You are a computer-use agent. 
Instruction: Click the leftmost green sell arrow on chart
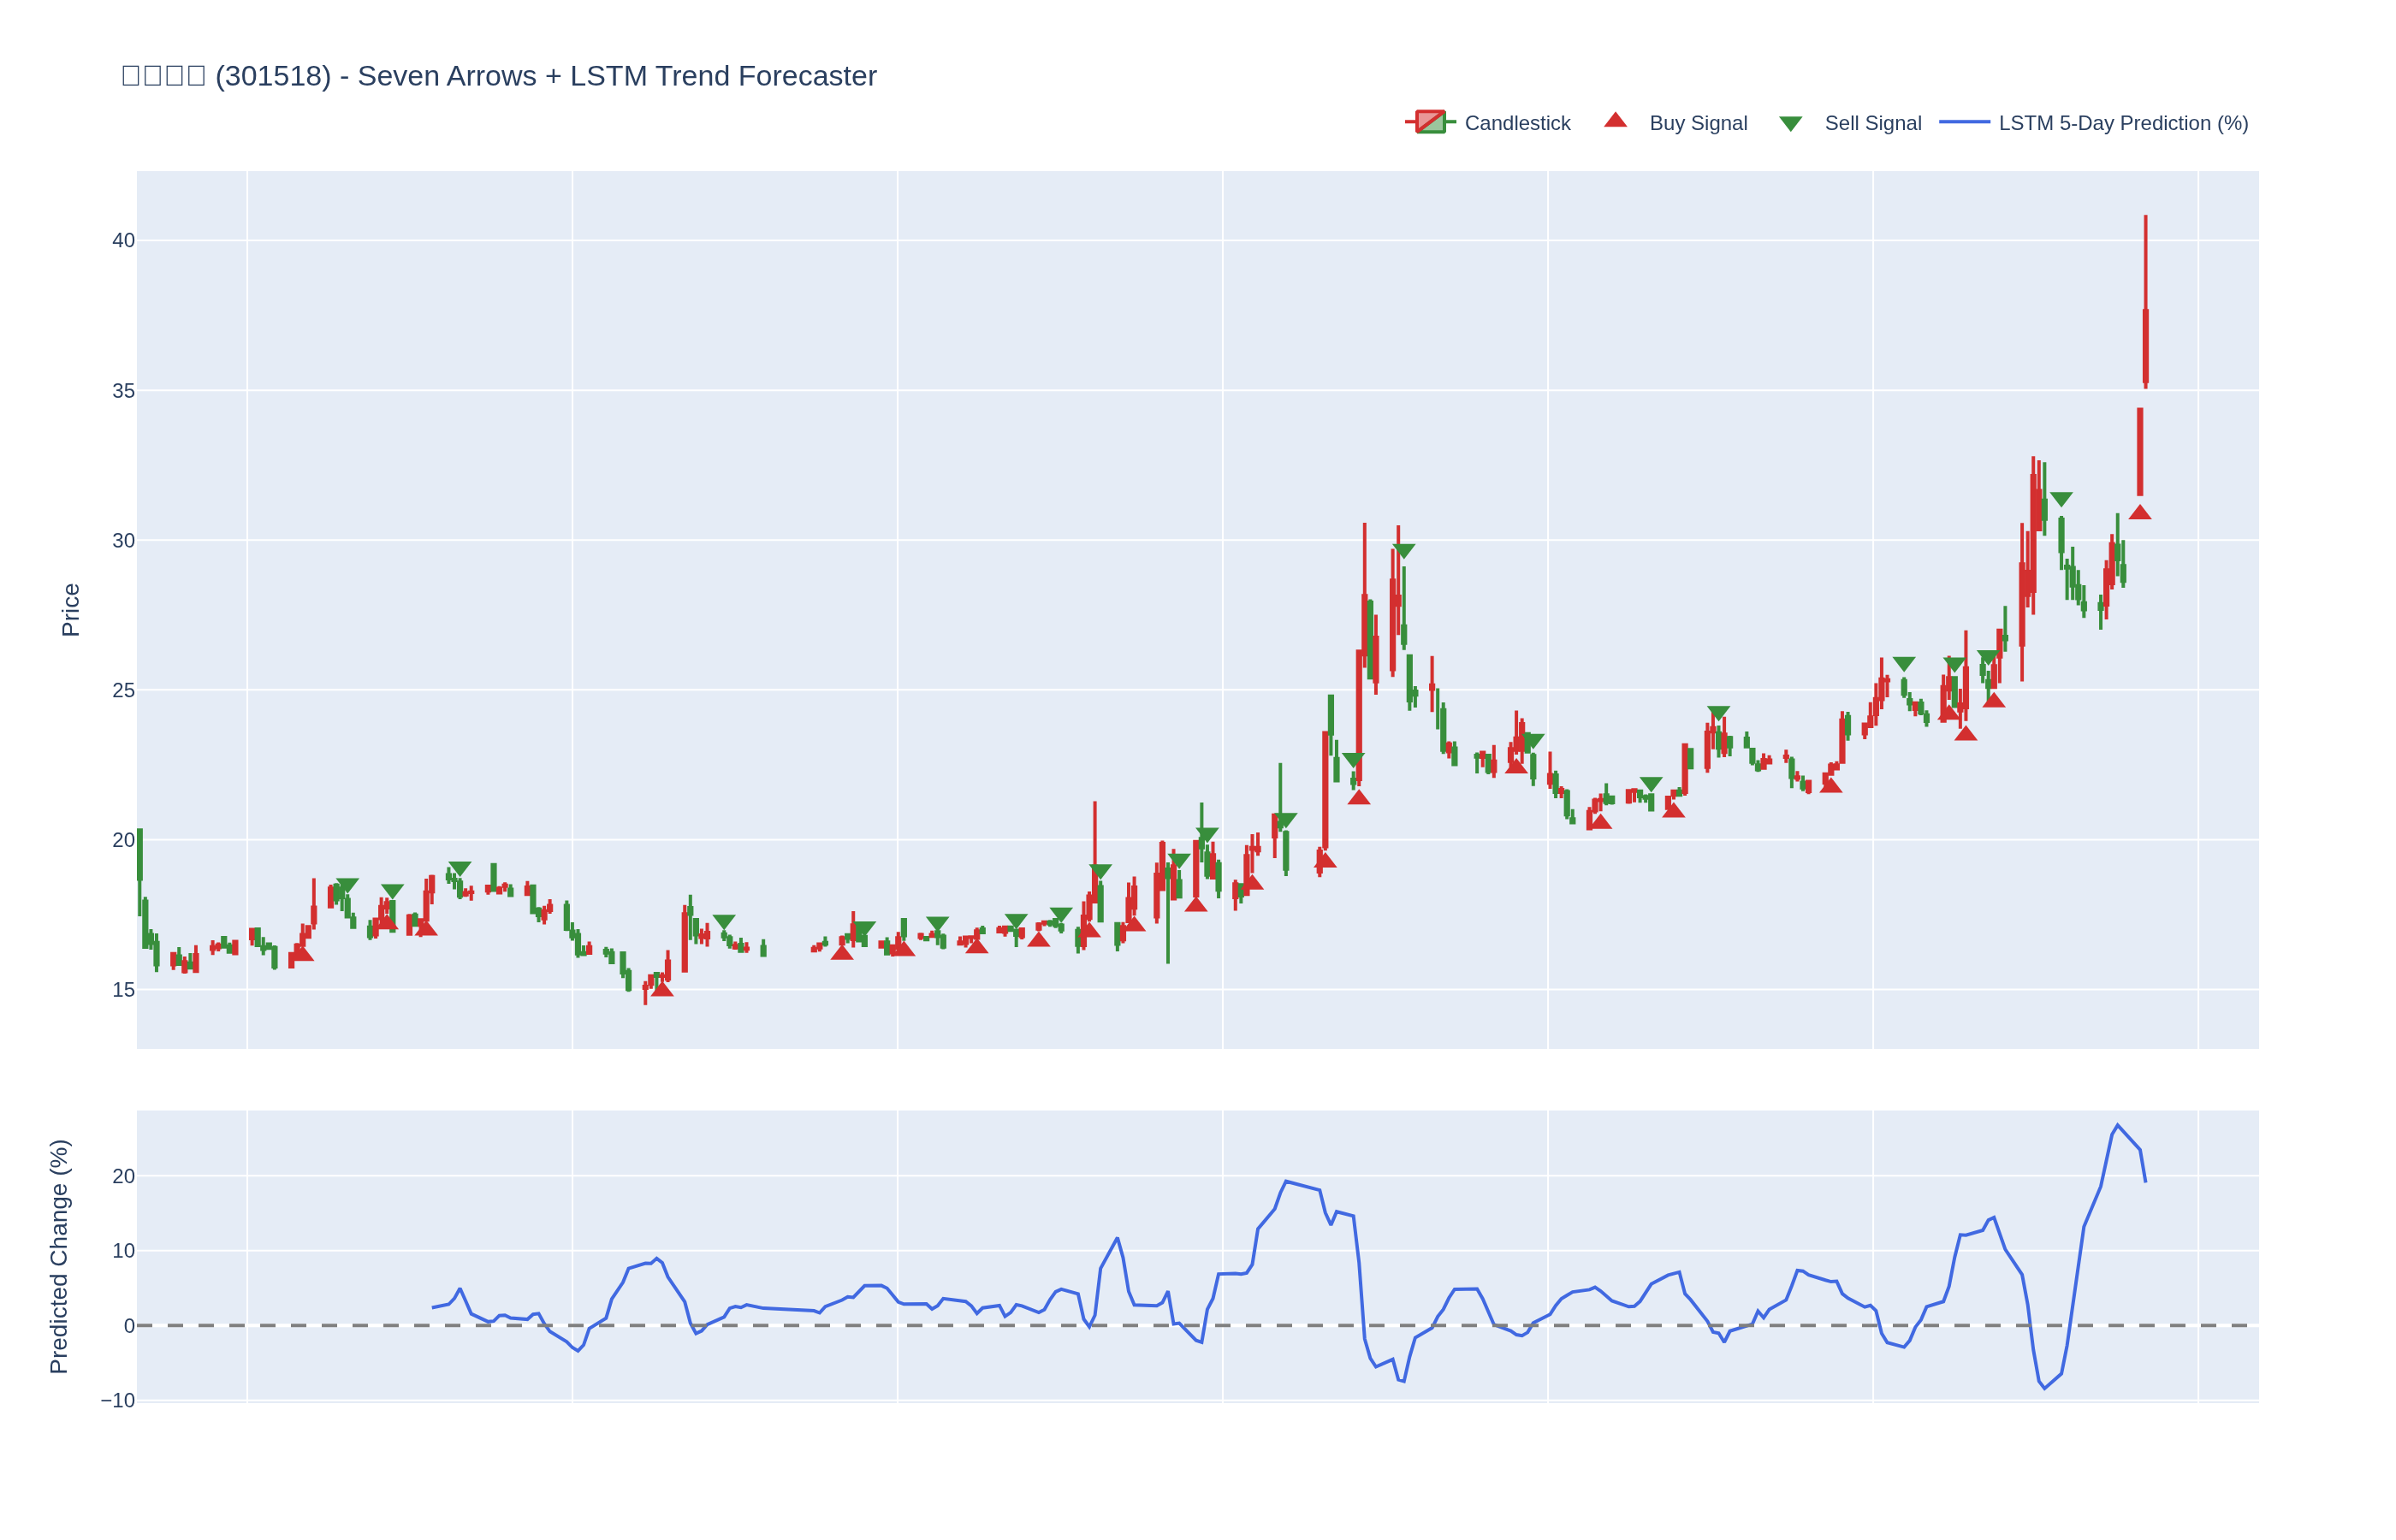click(347, 885)
